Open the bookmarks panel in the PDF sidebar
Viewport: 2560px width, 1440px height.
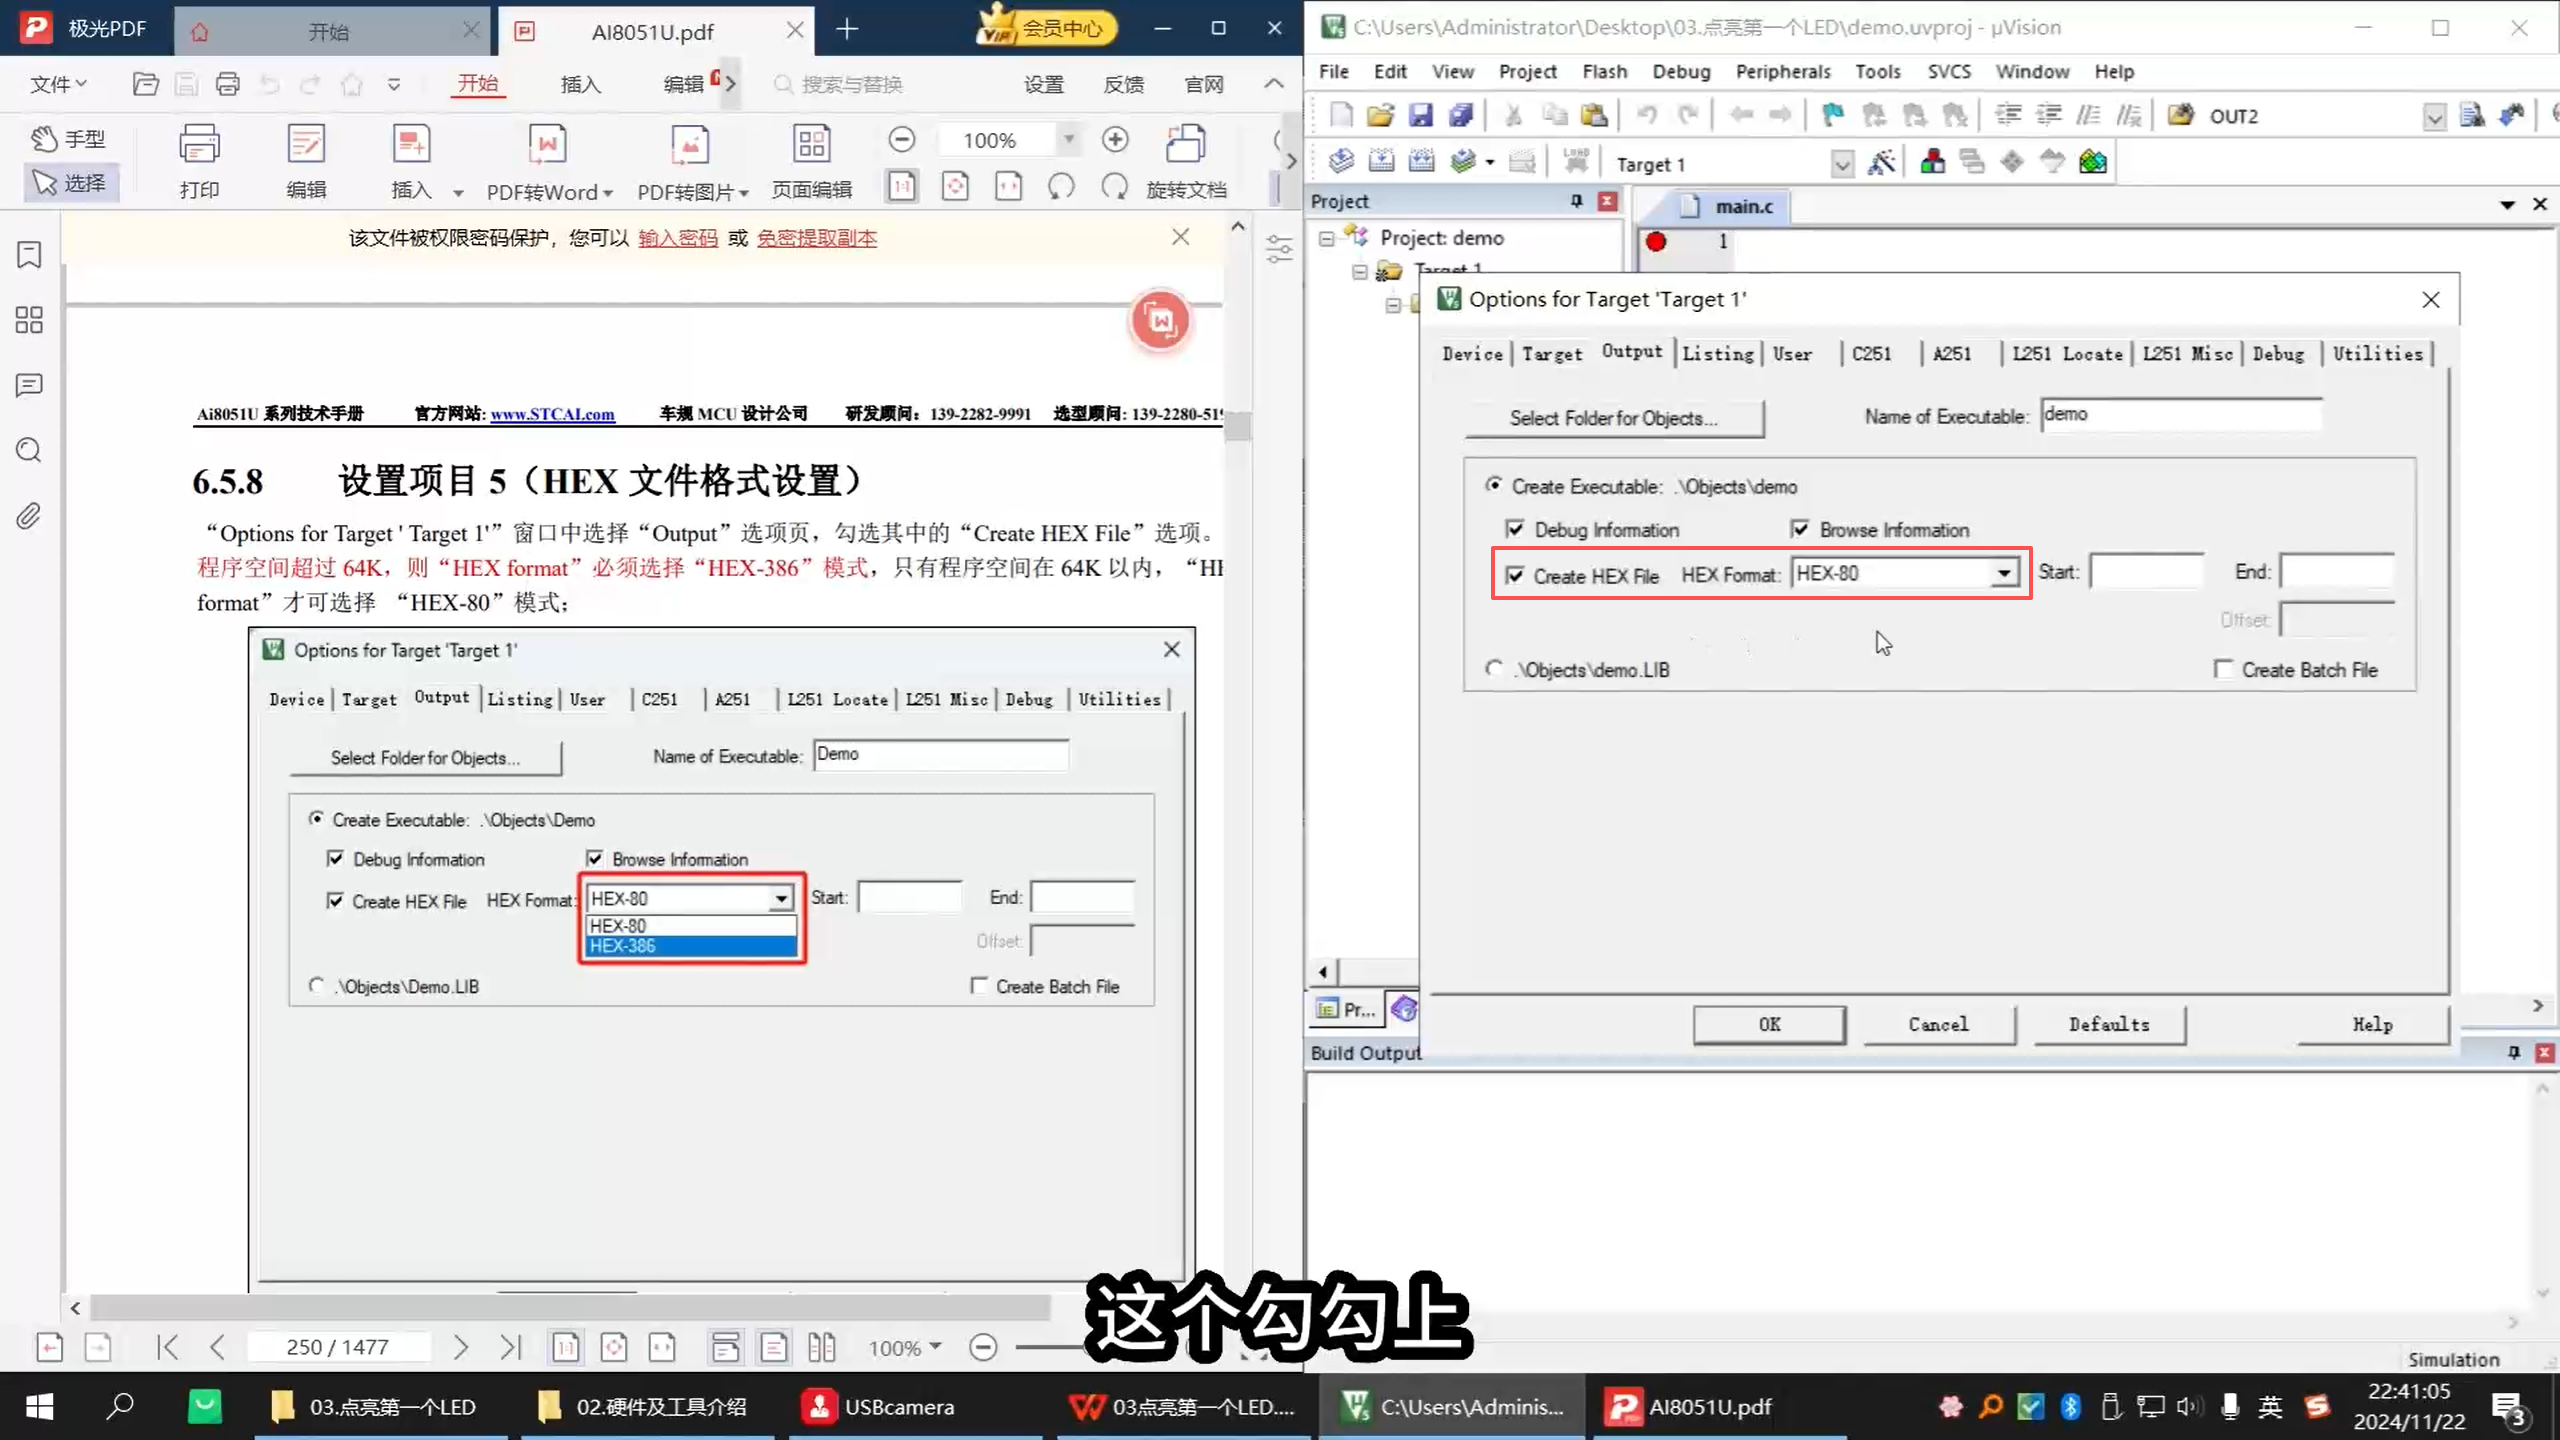tap(27, 255)
